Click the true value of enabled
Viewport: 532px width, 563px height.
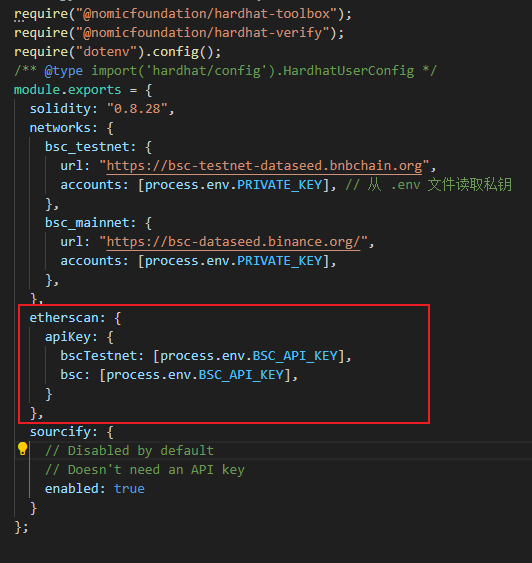129,489
